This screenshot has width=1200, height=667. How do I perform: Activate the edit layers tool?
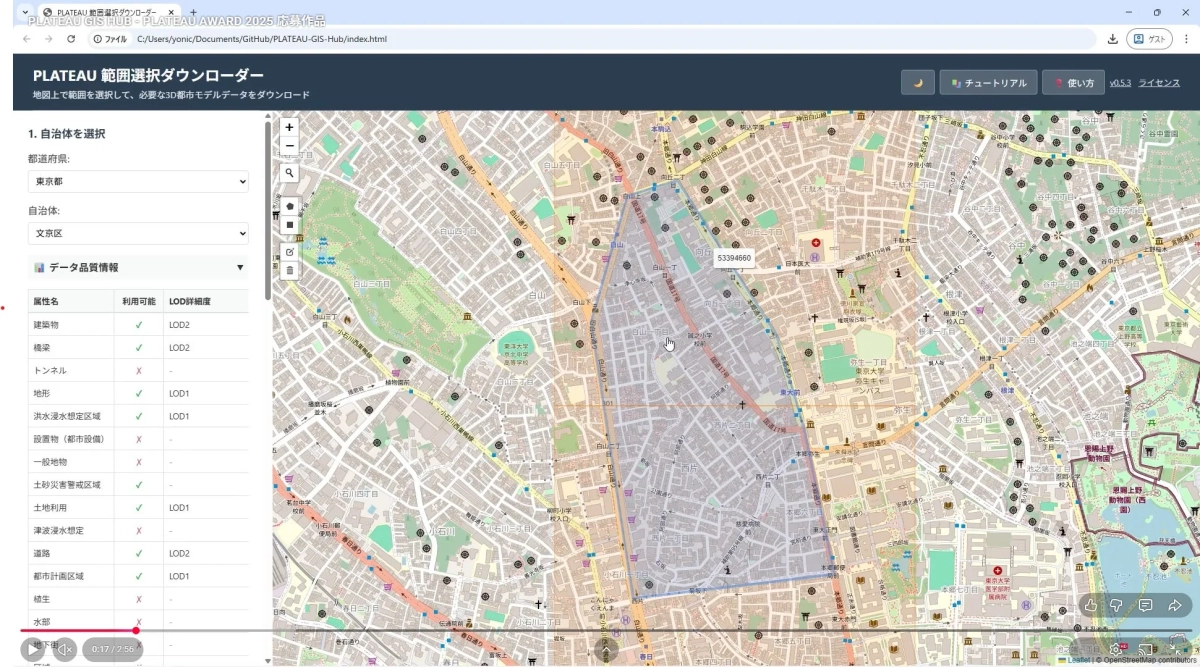[x=289, y=252]
